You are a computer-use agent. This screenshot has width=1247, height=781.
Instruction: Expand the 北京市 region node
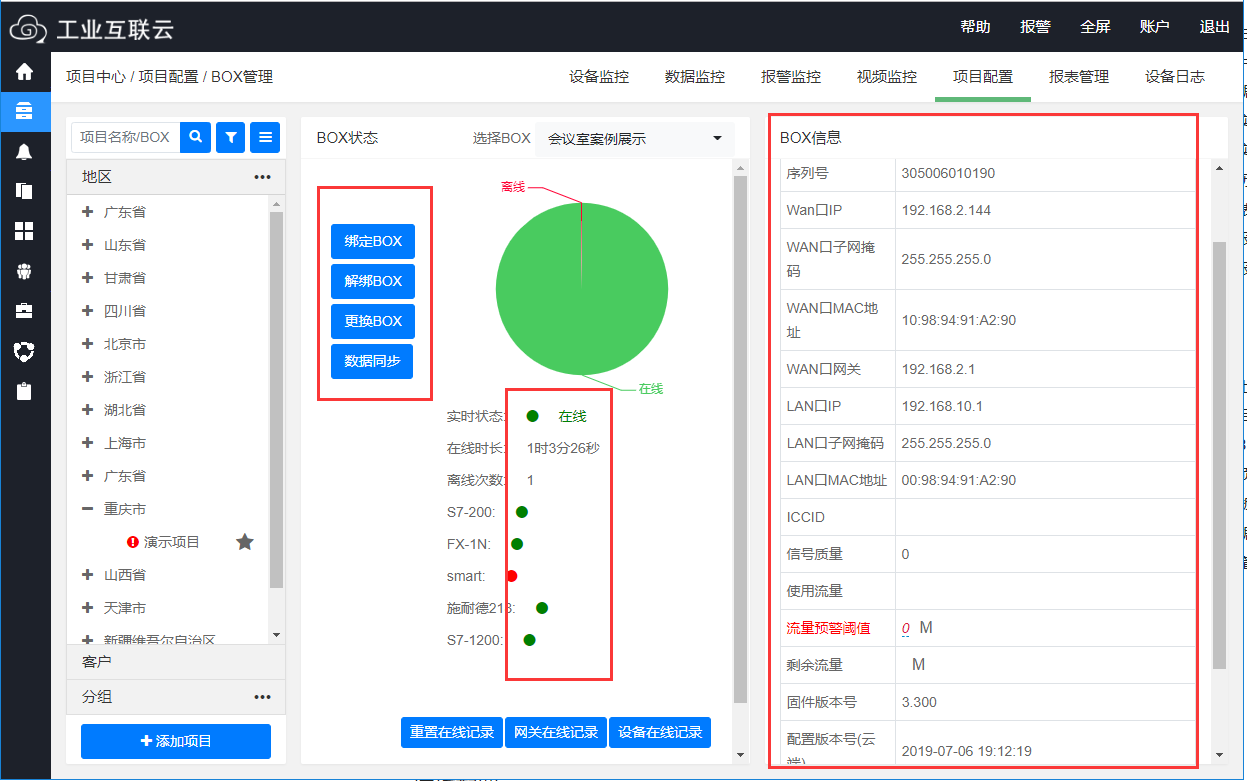[88, 344]
